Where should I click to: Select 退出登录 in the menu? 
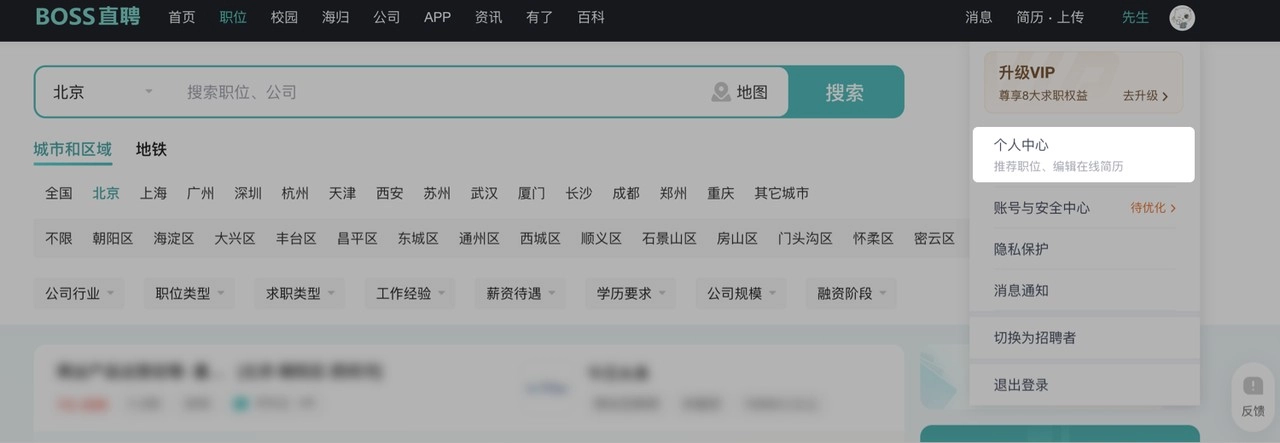click(1021, 385)
